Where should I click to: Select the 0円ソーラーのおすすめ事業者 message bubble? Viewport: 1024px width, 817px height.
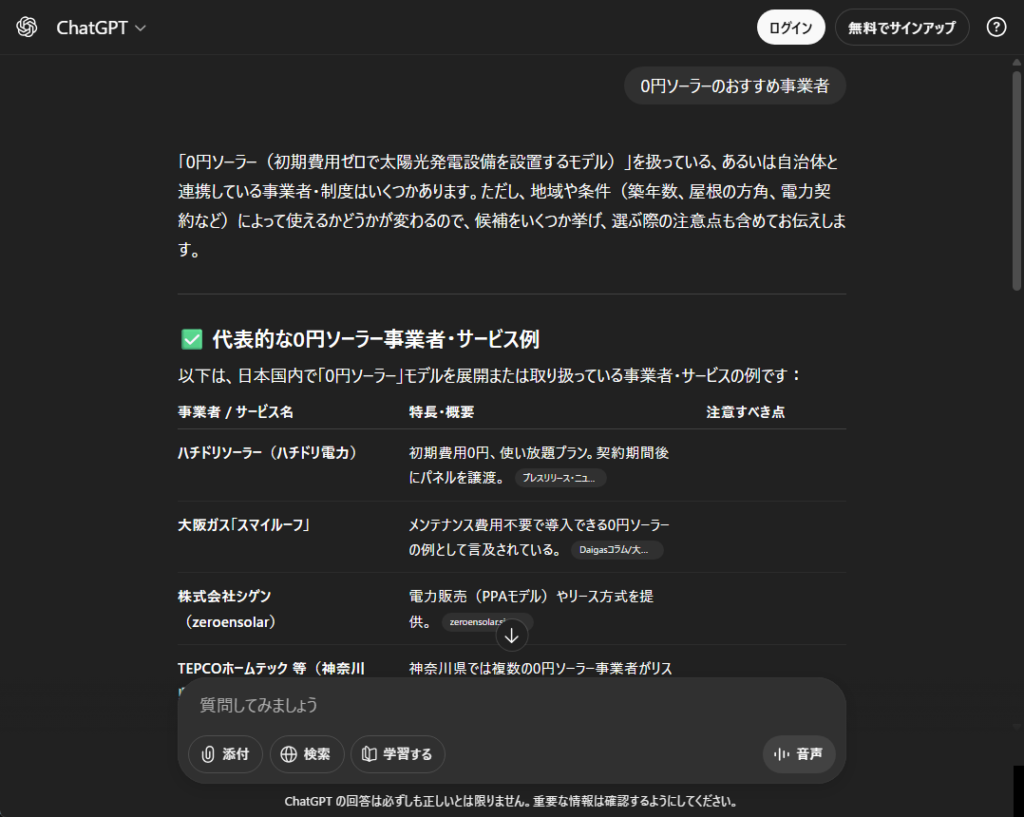point(735,86)
